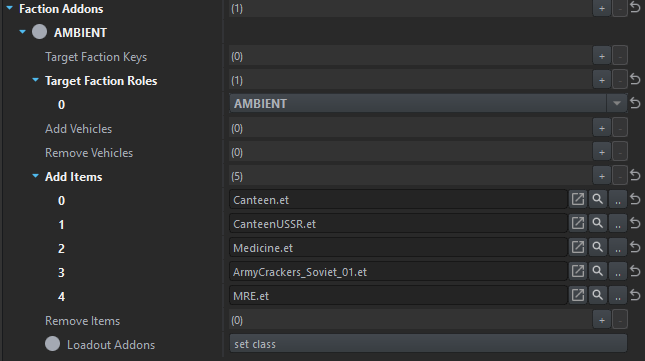The image size is (645, 361).
Task: Browse for file on CanteenUSSR.et row
Action: 618,223
